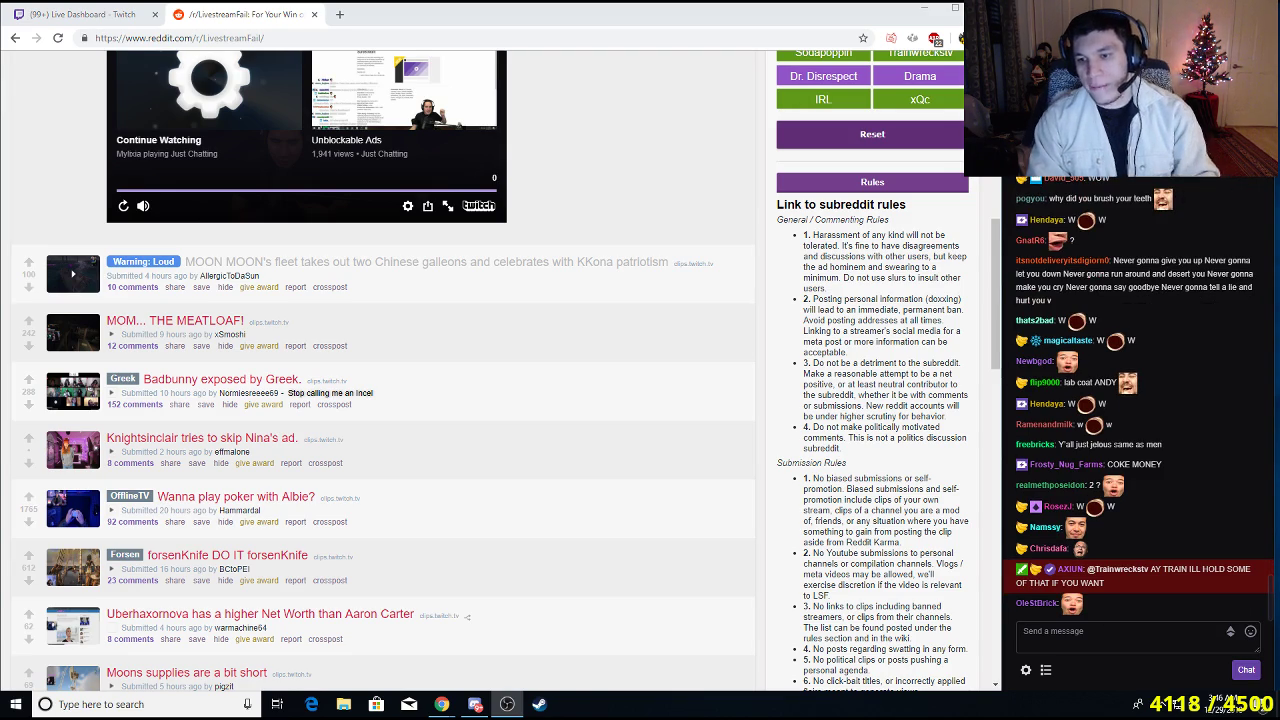Image resolution: width=1280 pixels, height=720 pixels.
Task: Downvote the Wanna play poker with Albie post
Action: point(29,521)
